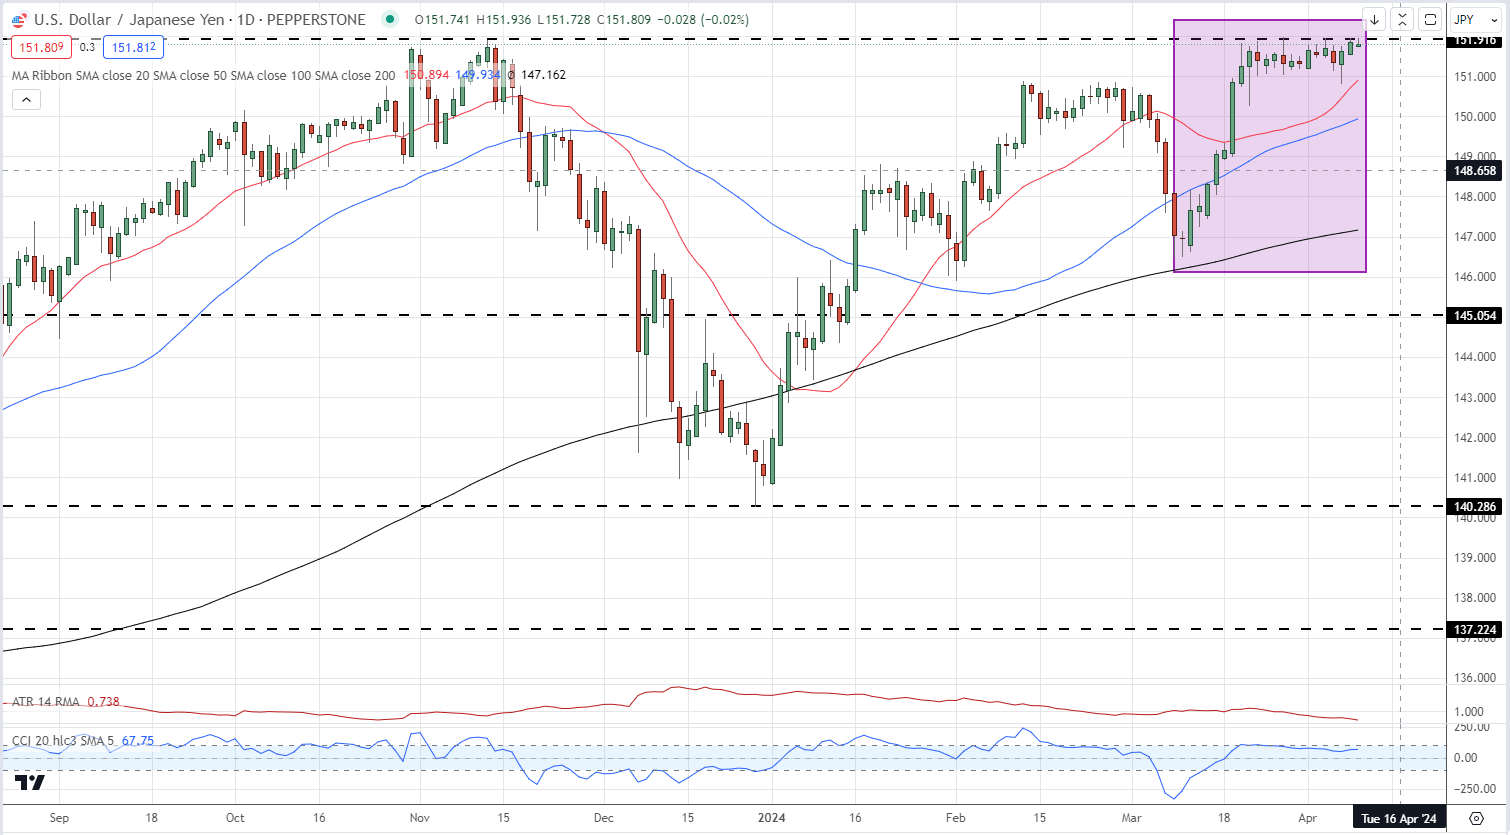The image size is (1510, 835).
Task: Open the JPY currency dropdown
Action: click(x=1476, y=20)
